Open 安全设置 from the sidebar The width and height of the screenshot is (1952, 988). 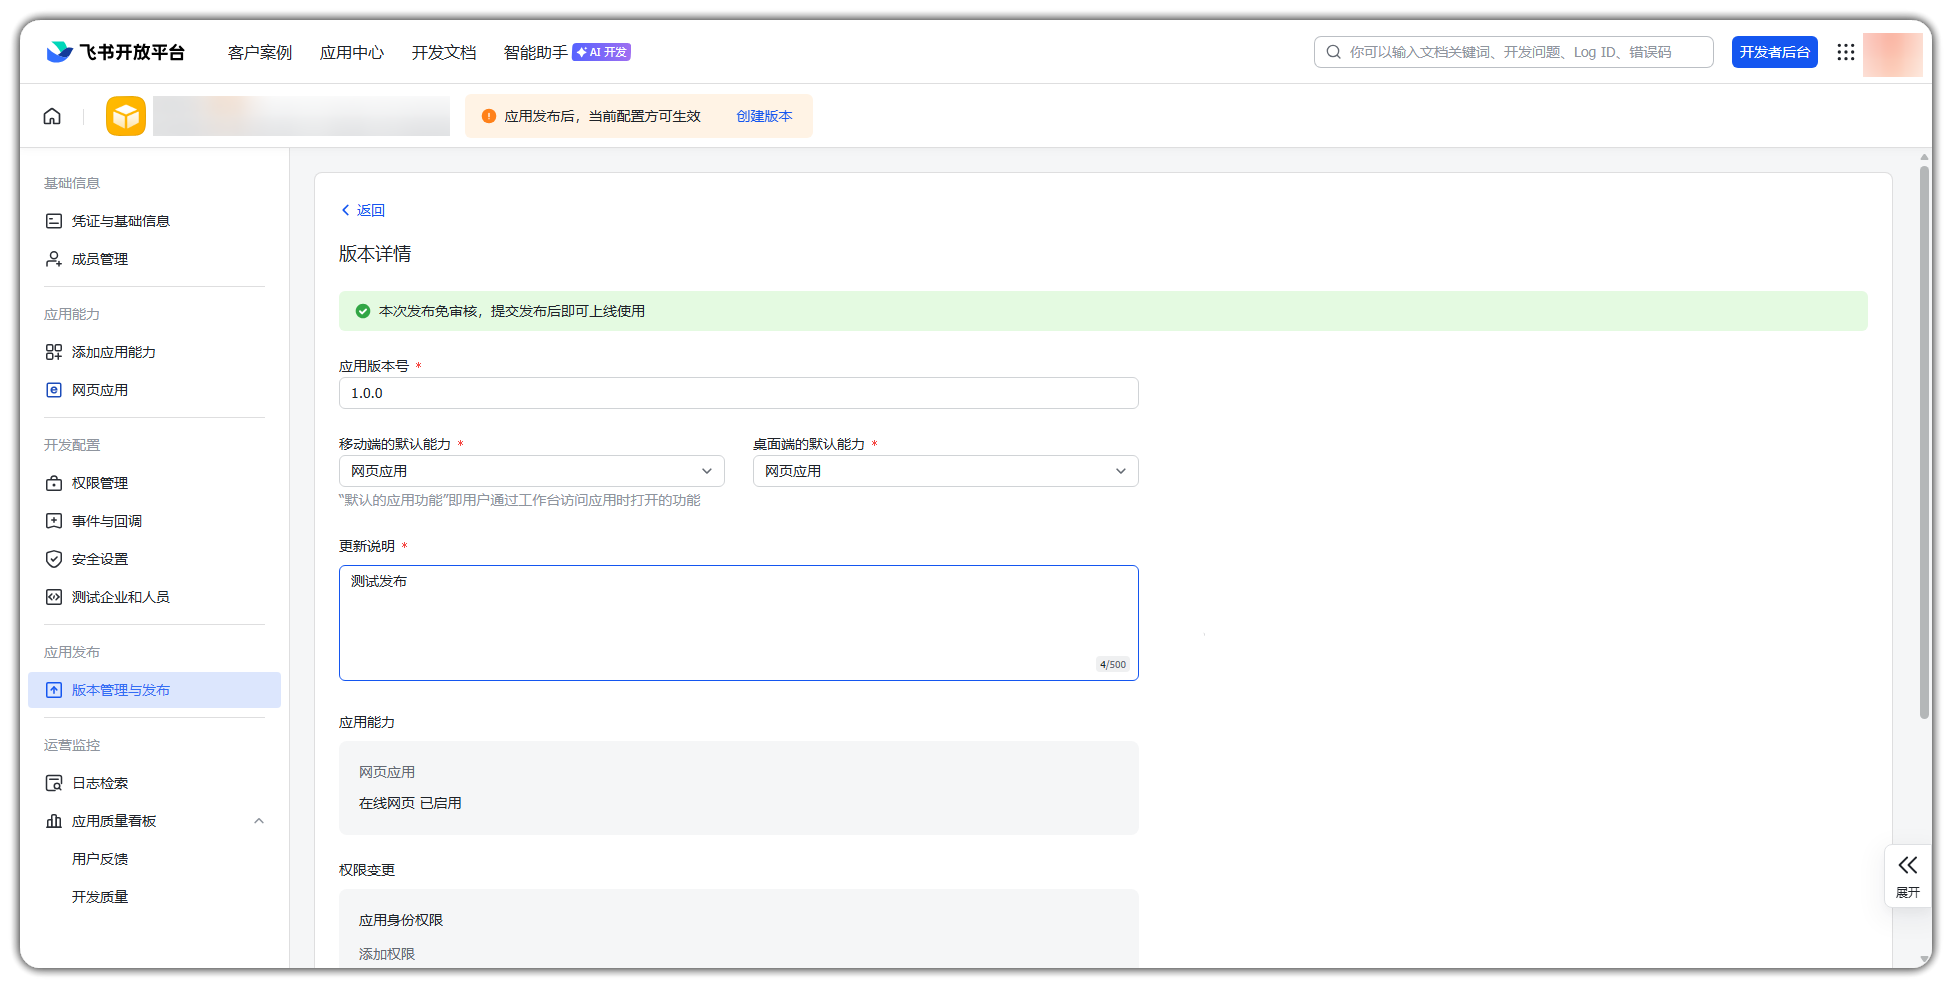tap(99, 559)
